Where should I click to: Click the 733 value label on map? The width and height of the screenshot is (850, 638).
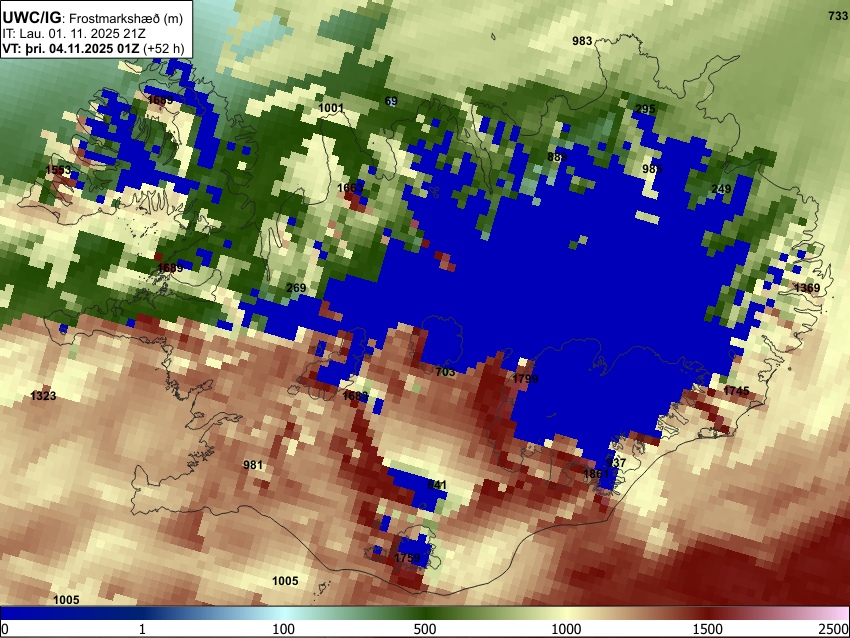(838, 16)
